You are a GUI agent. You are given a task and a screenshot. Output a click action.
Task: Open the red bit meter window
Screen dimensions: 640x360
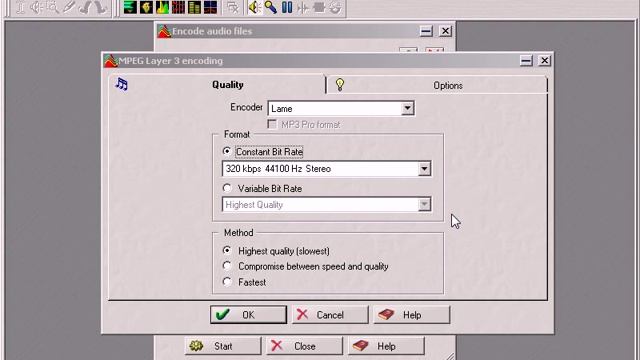[178, 7]
